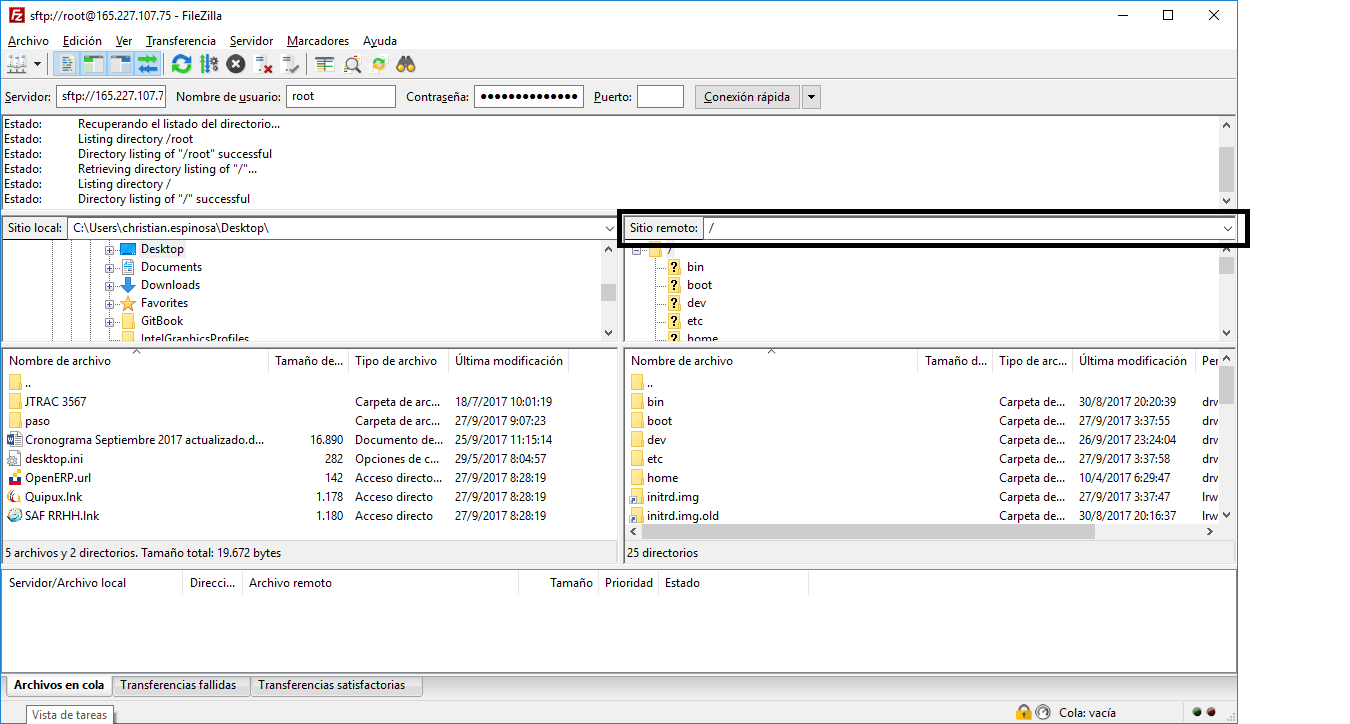1350x724 pixels.
Task: Open the Transferencia menu
Action: pyautogui.click(x=181, y=41)
